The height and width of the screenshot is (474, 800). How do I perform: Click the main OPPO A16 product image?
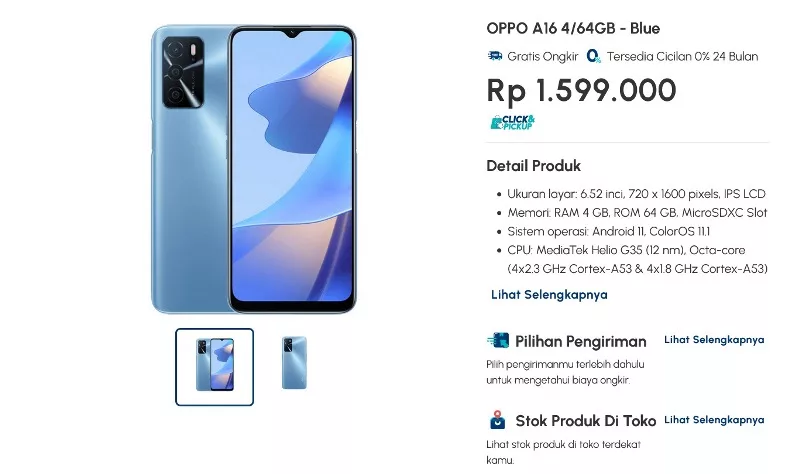pyautogui.click(x=254, y=169)
